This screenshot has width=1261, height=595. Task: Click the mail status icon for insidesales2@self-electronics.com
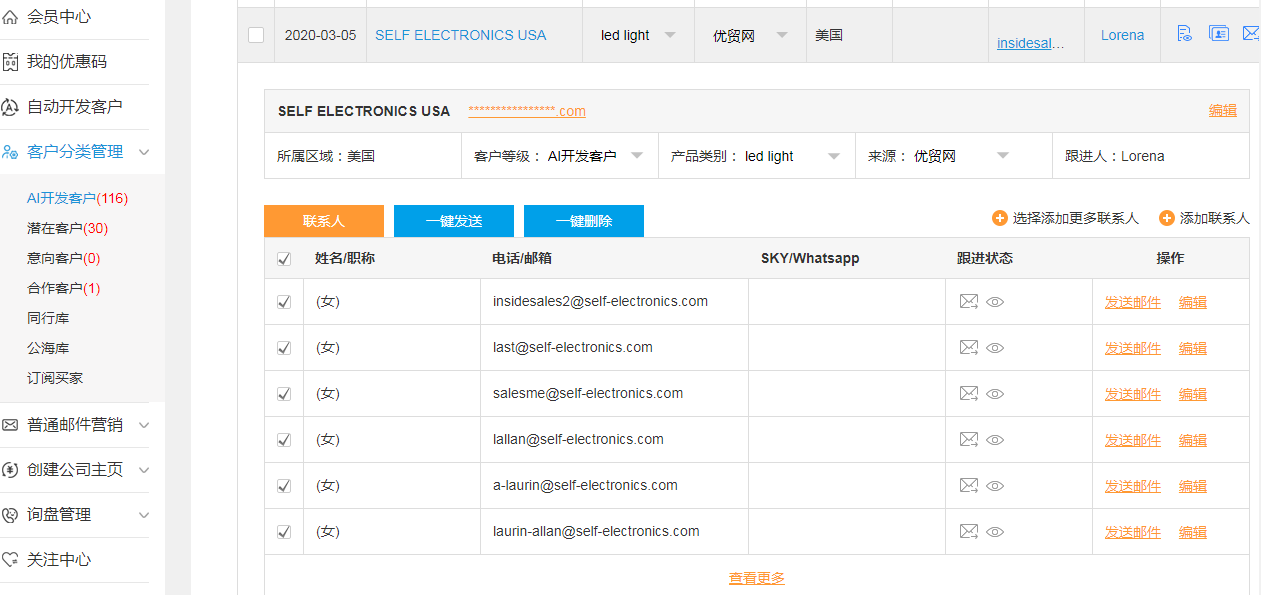tap(969, 301)
